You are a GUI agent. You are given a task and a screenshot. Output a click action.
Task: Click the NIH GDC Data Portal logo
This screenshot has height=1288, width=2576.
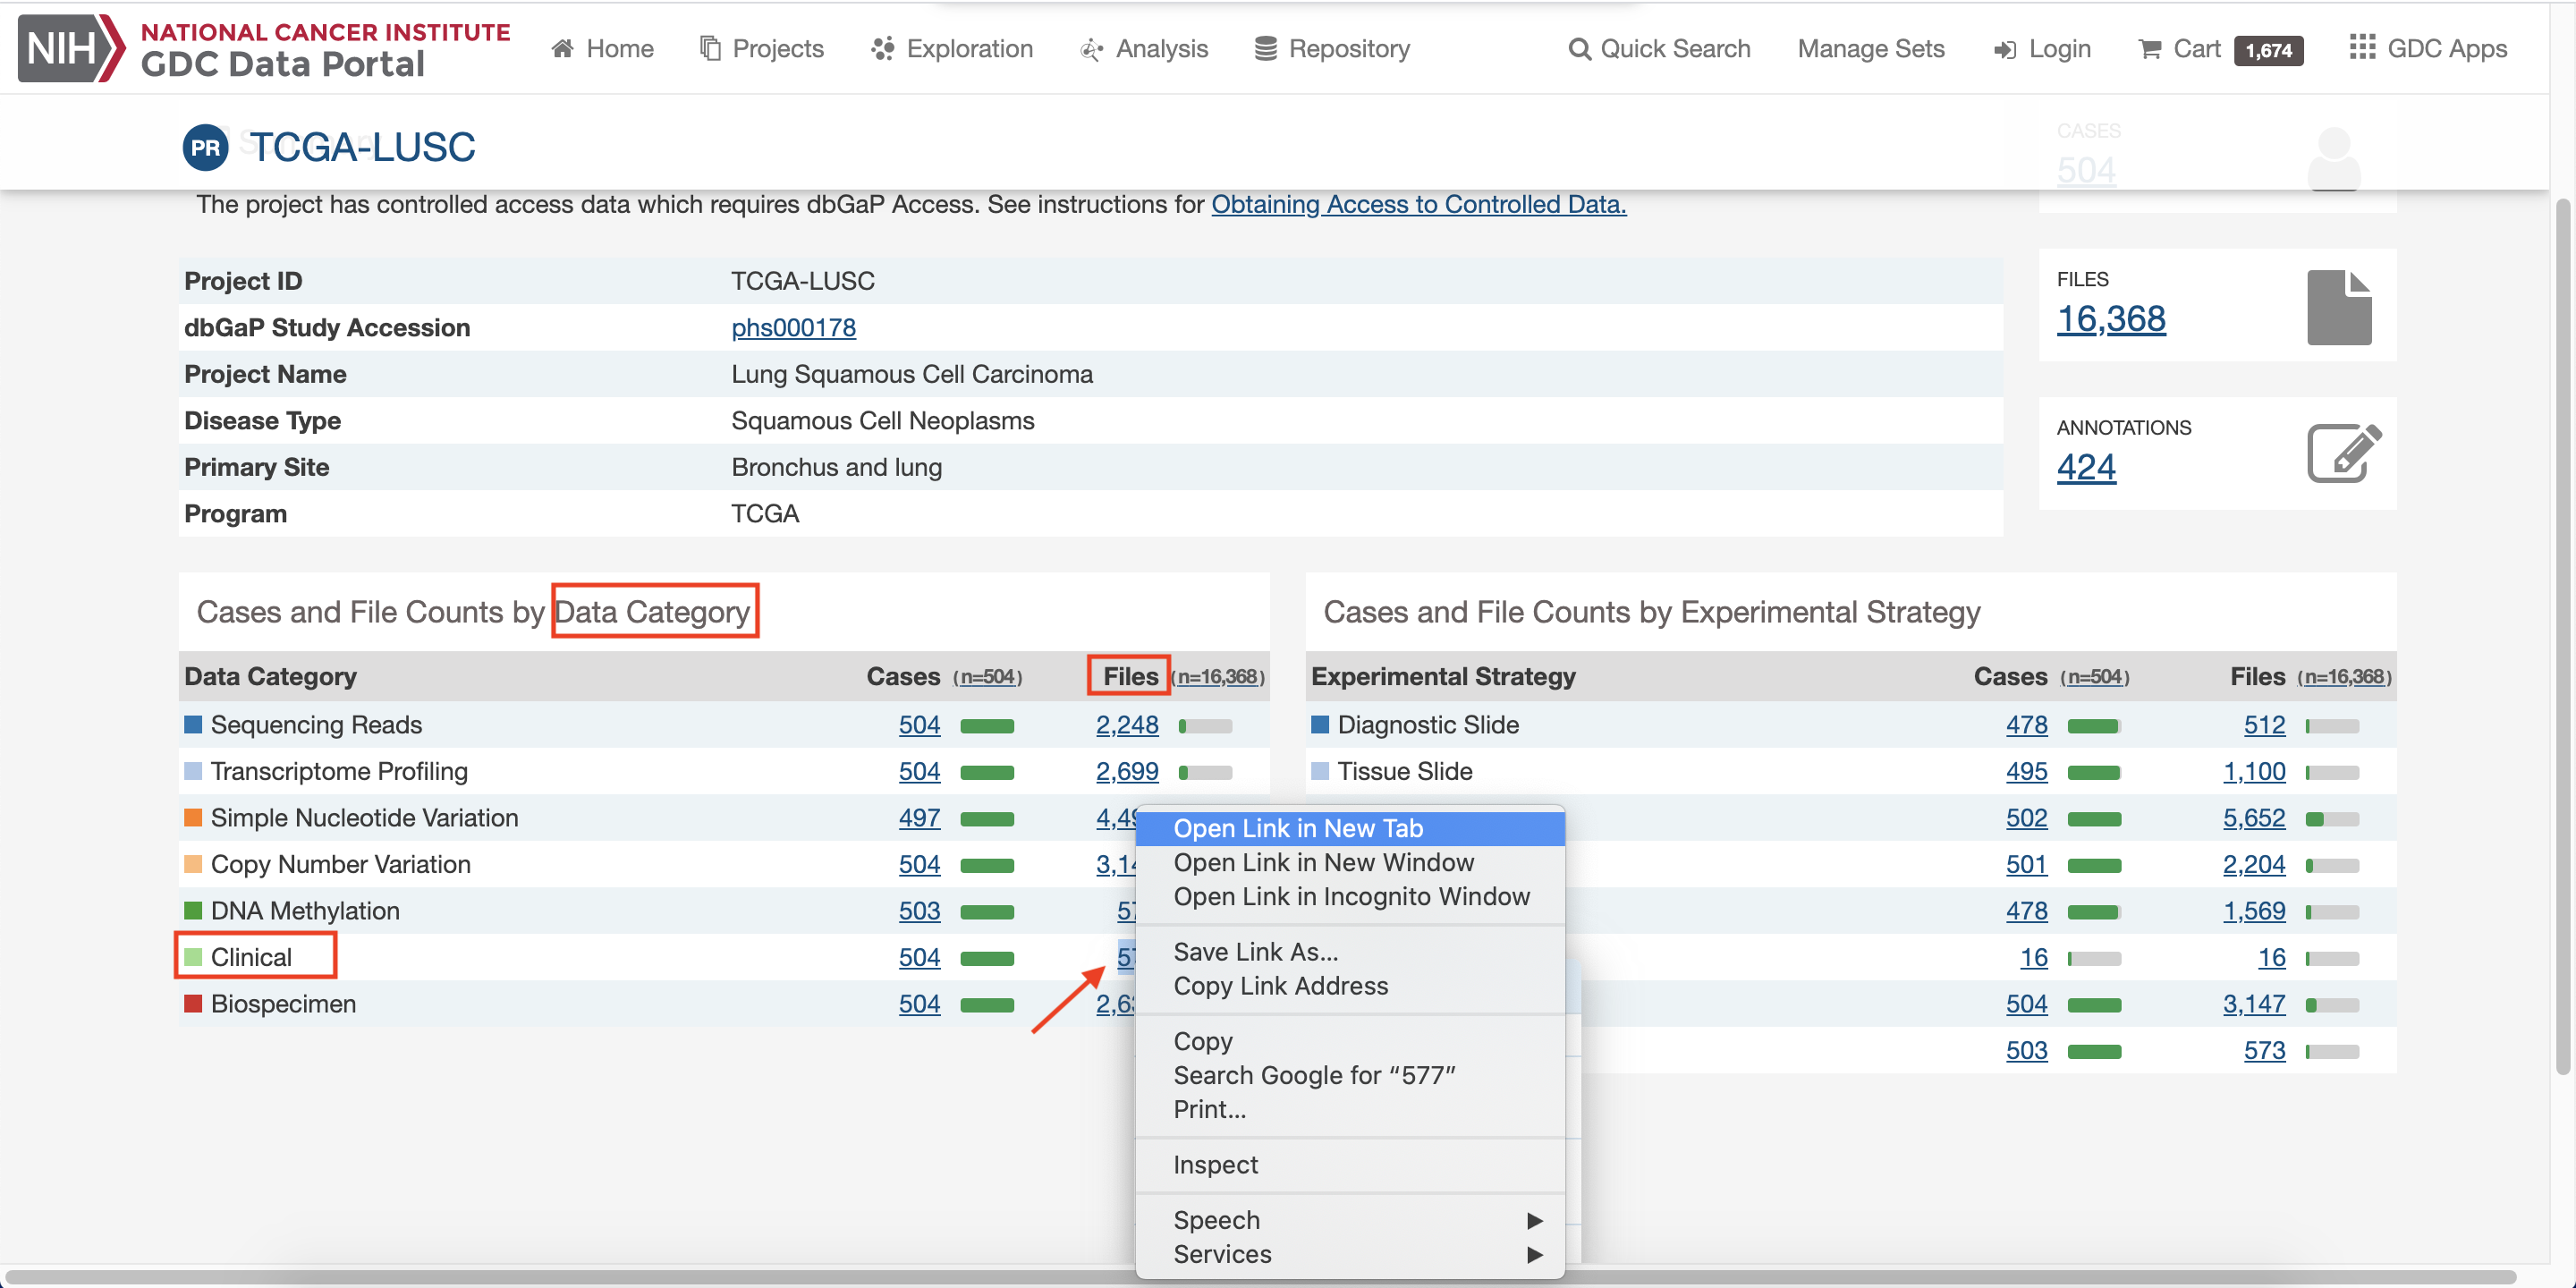click(265, 48)
